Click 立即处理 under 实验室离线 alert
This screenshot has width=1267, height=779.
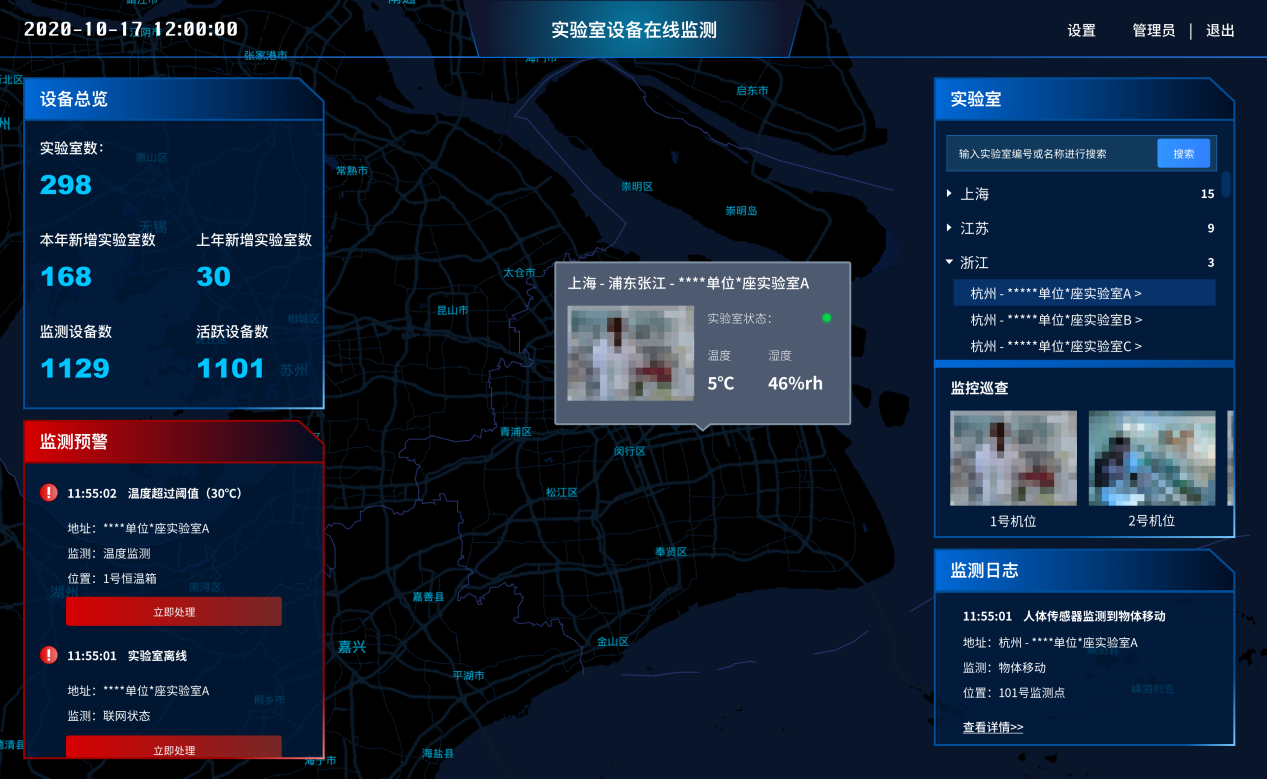tap(174, 748)
